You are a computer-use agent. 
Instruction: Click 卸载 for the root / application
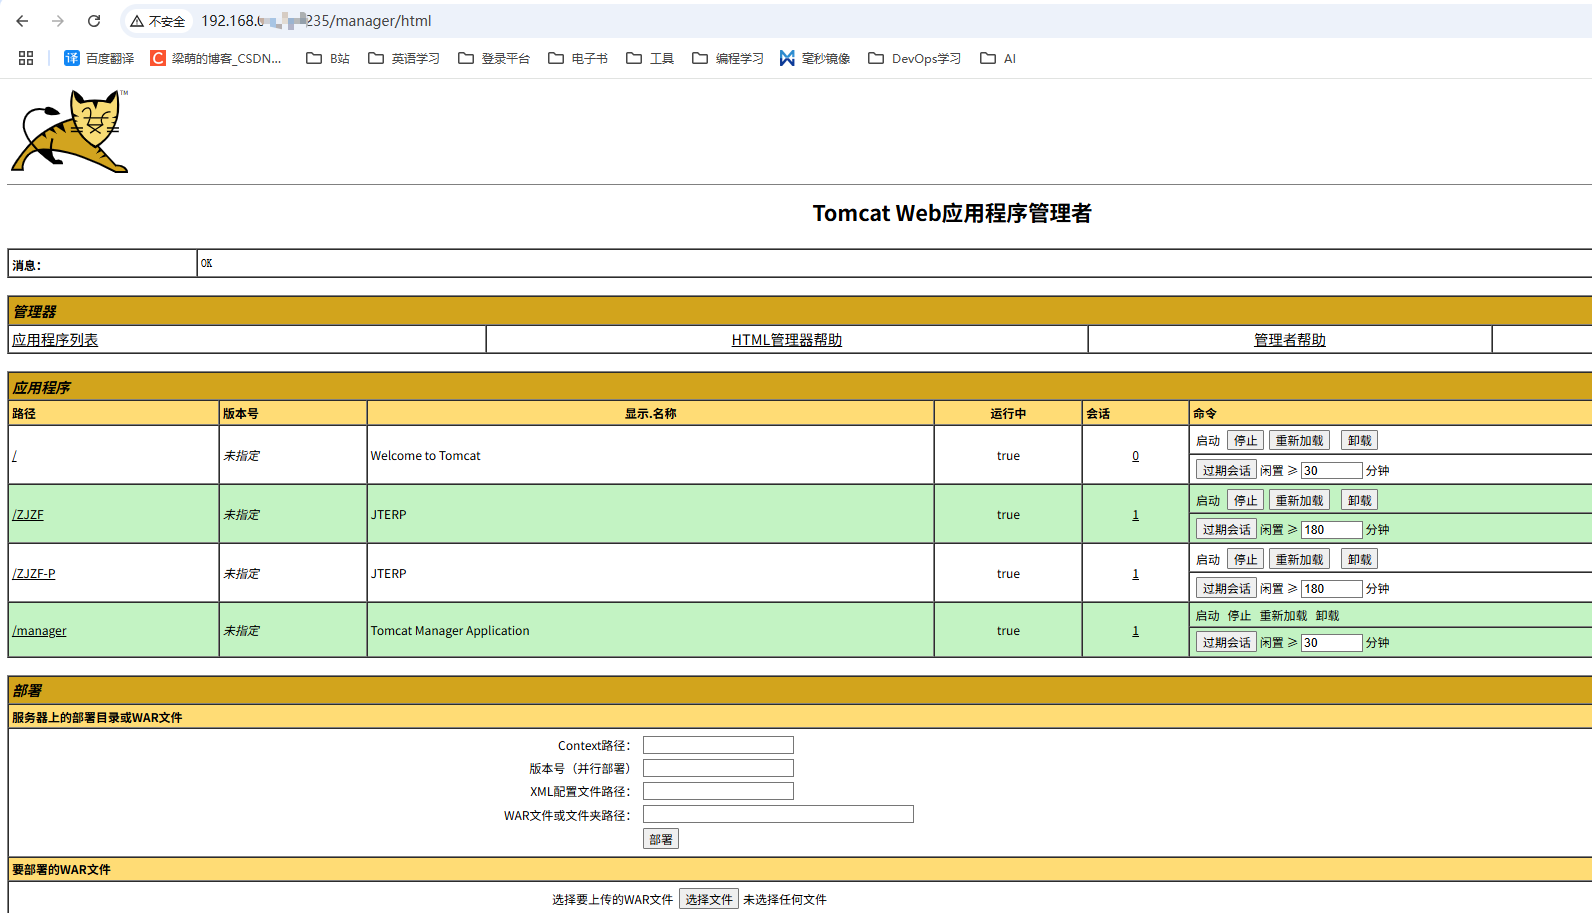coord(1359,441)
